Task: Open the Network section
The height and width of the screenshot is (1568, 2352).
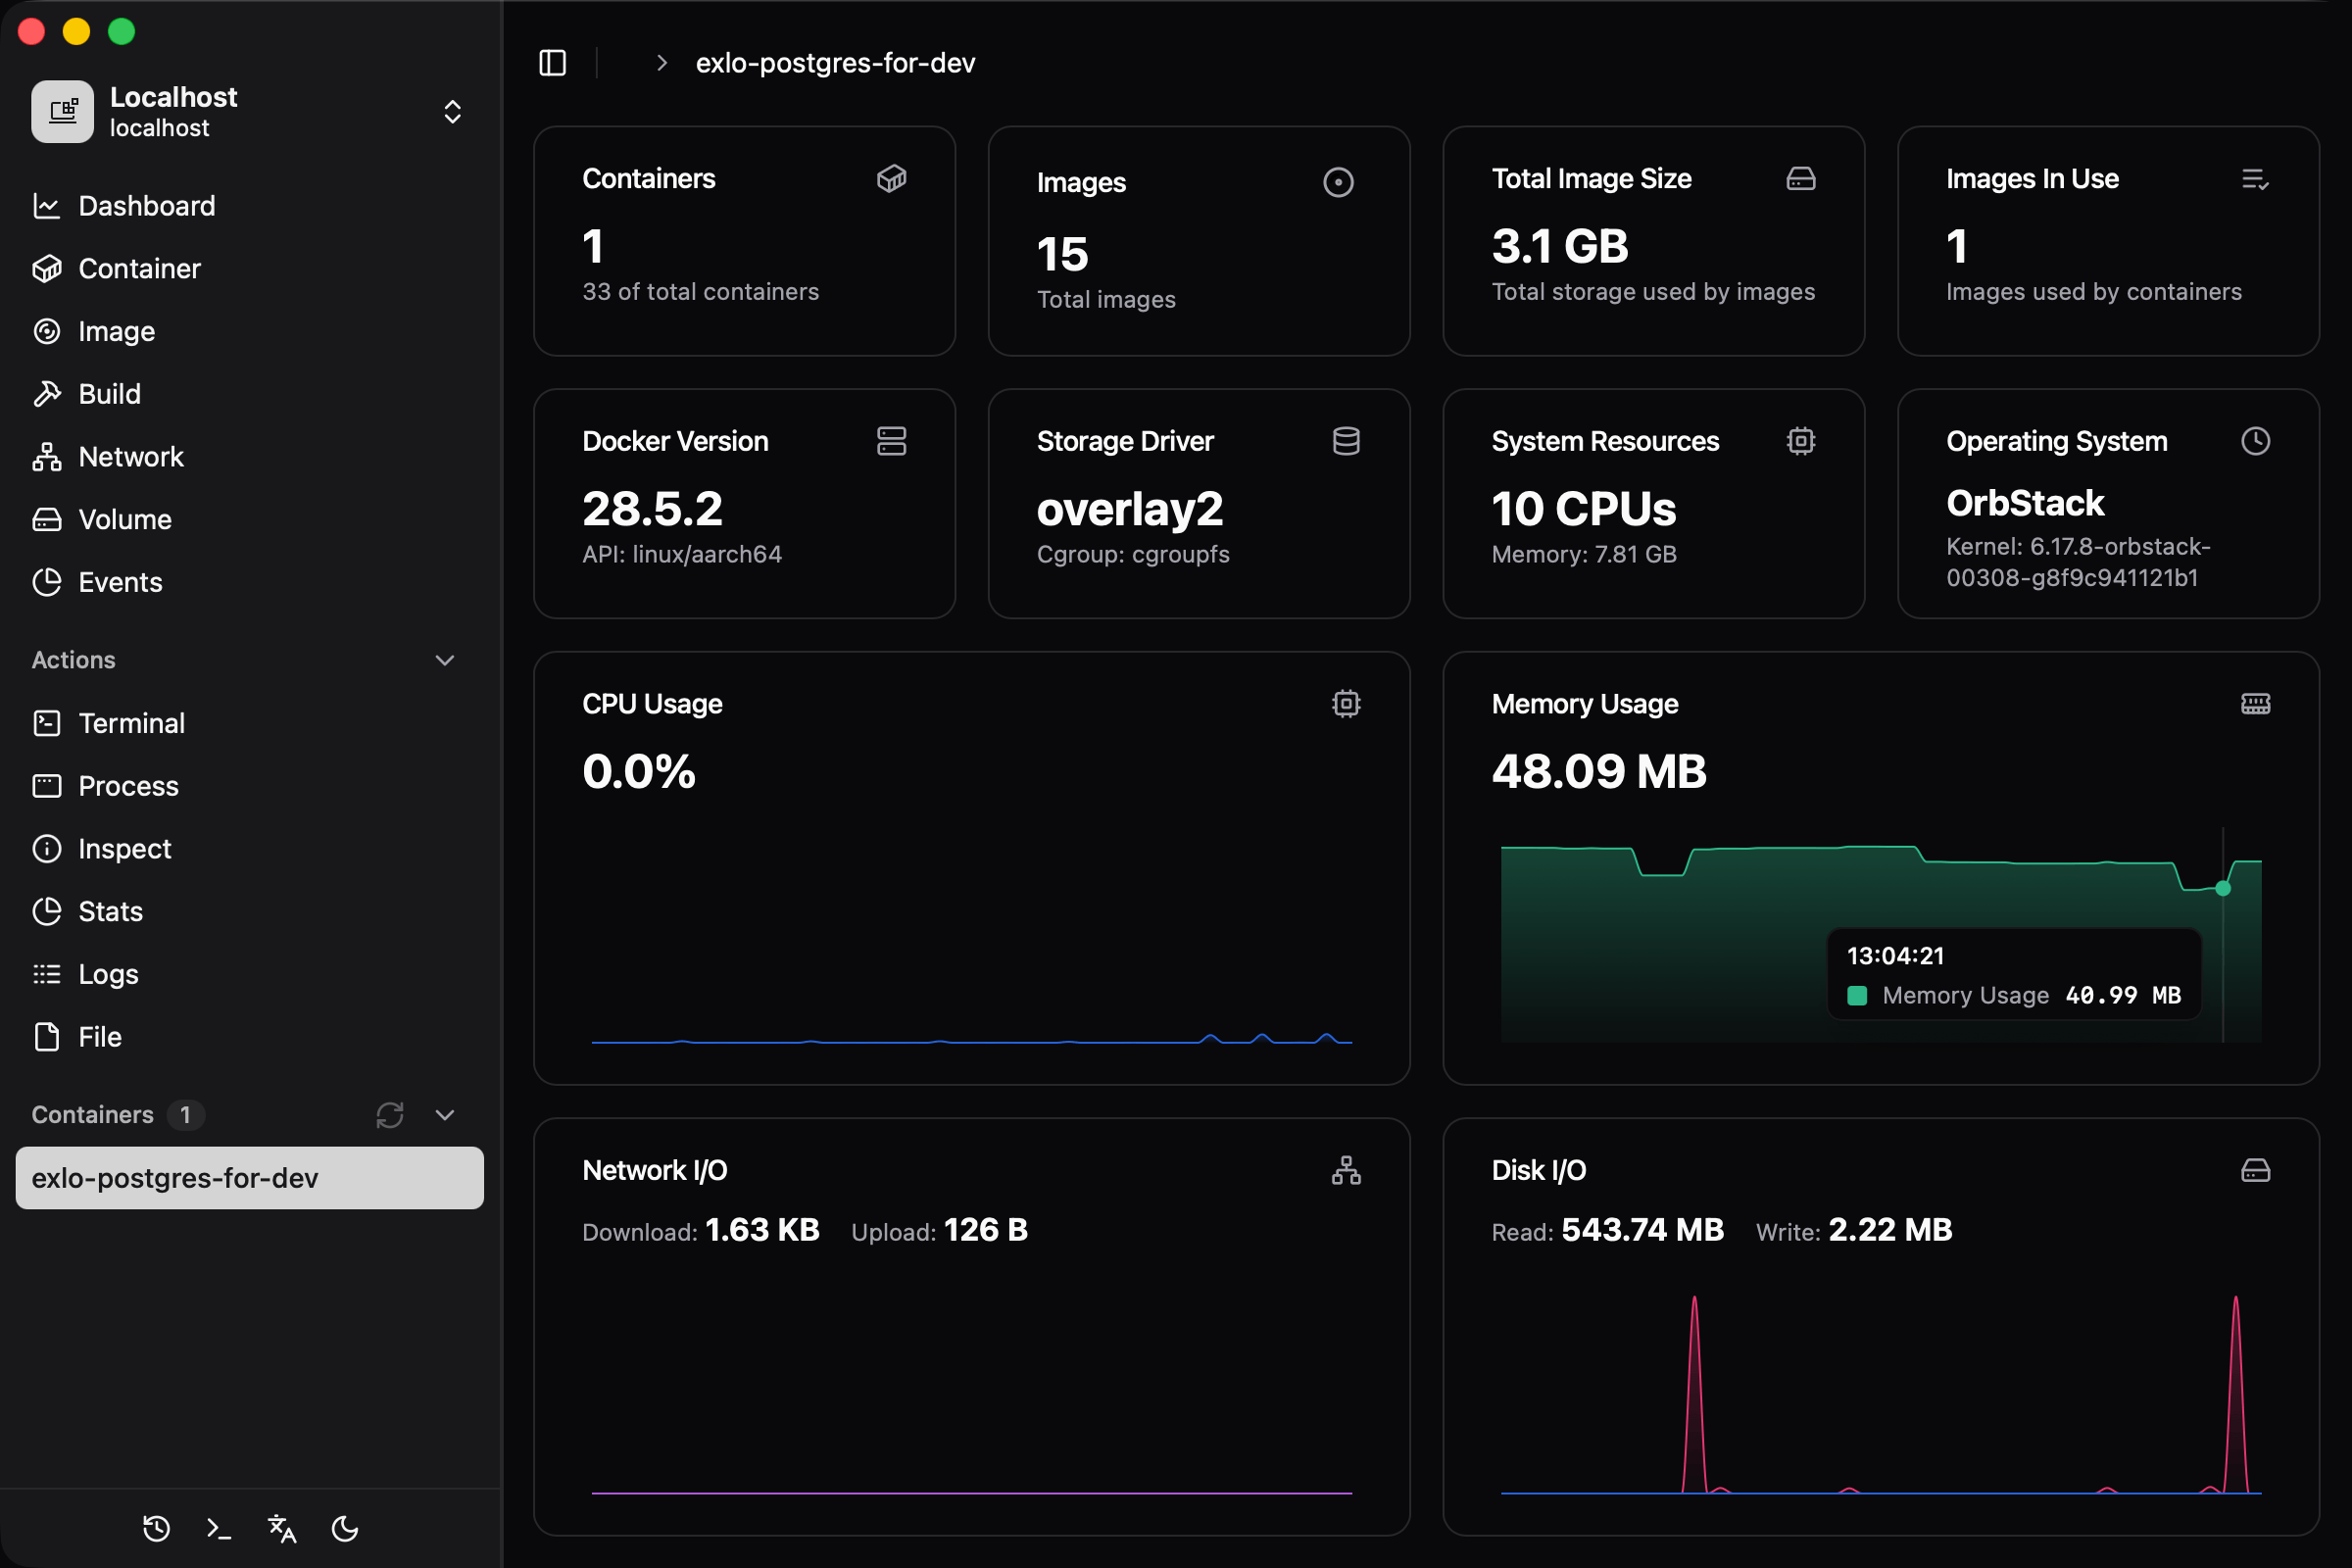Action: click(x=131, y=456)
